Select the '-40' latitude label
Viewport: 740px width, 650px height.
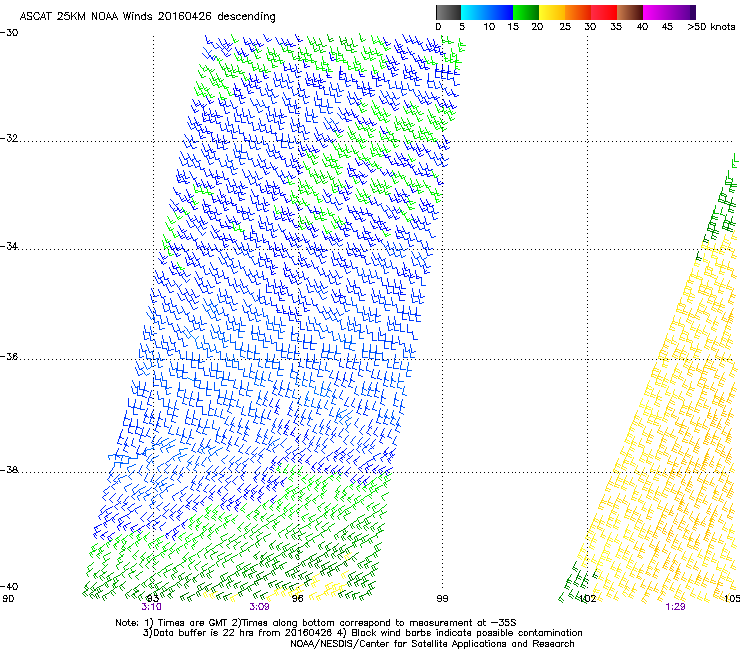coord(9,586)
